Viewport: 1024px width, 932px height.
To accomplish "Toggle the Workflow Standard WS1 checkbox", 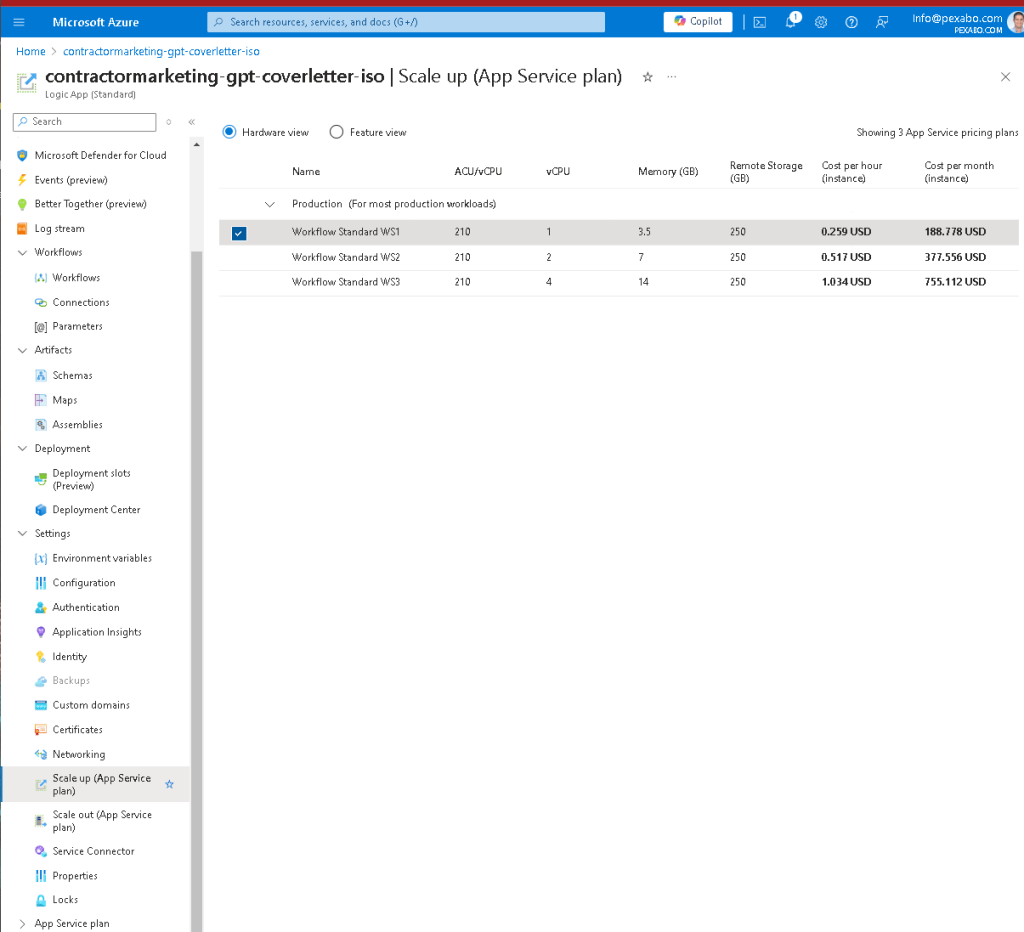I will tap(239, 233).
